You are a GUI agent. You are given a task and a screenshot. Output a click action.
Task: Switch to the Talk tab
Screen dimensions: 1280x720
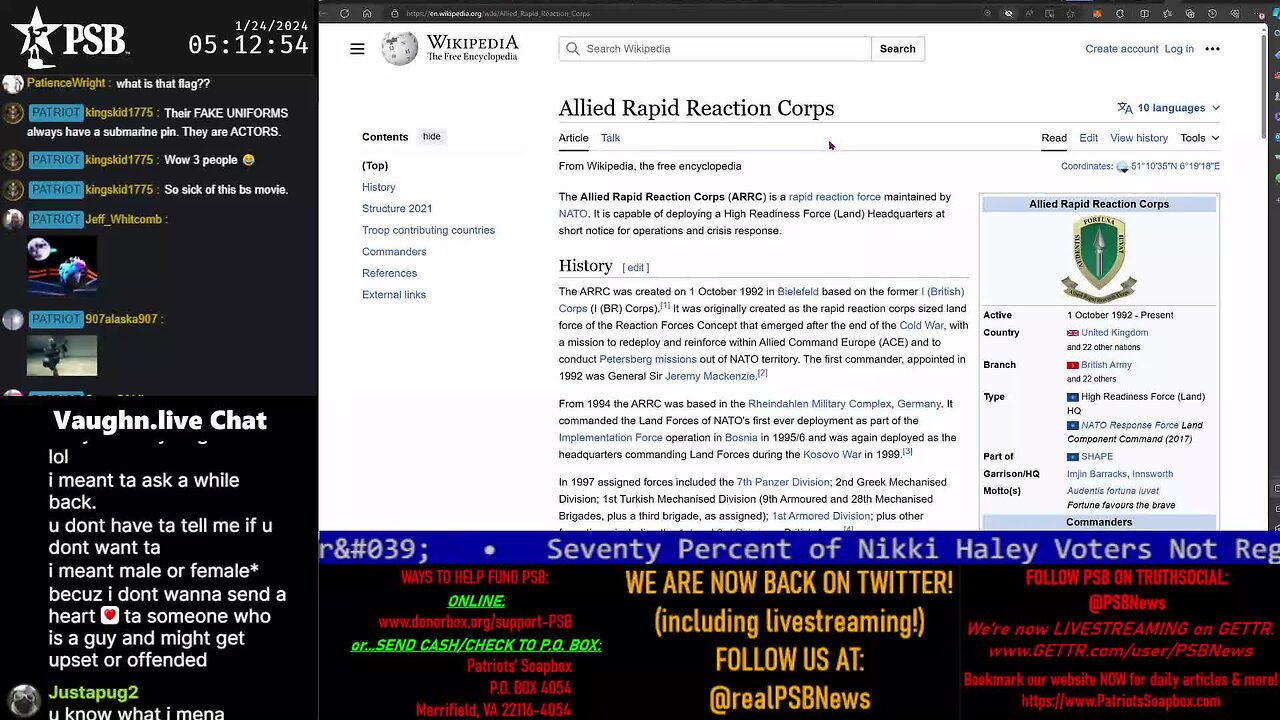[x=610, y=138]
